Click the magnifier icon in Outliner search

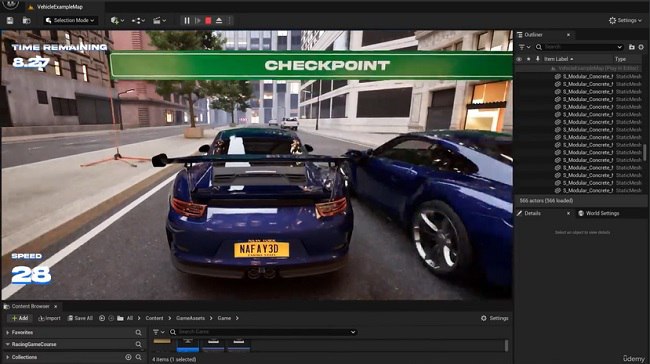click(538, 47)
